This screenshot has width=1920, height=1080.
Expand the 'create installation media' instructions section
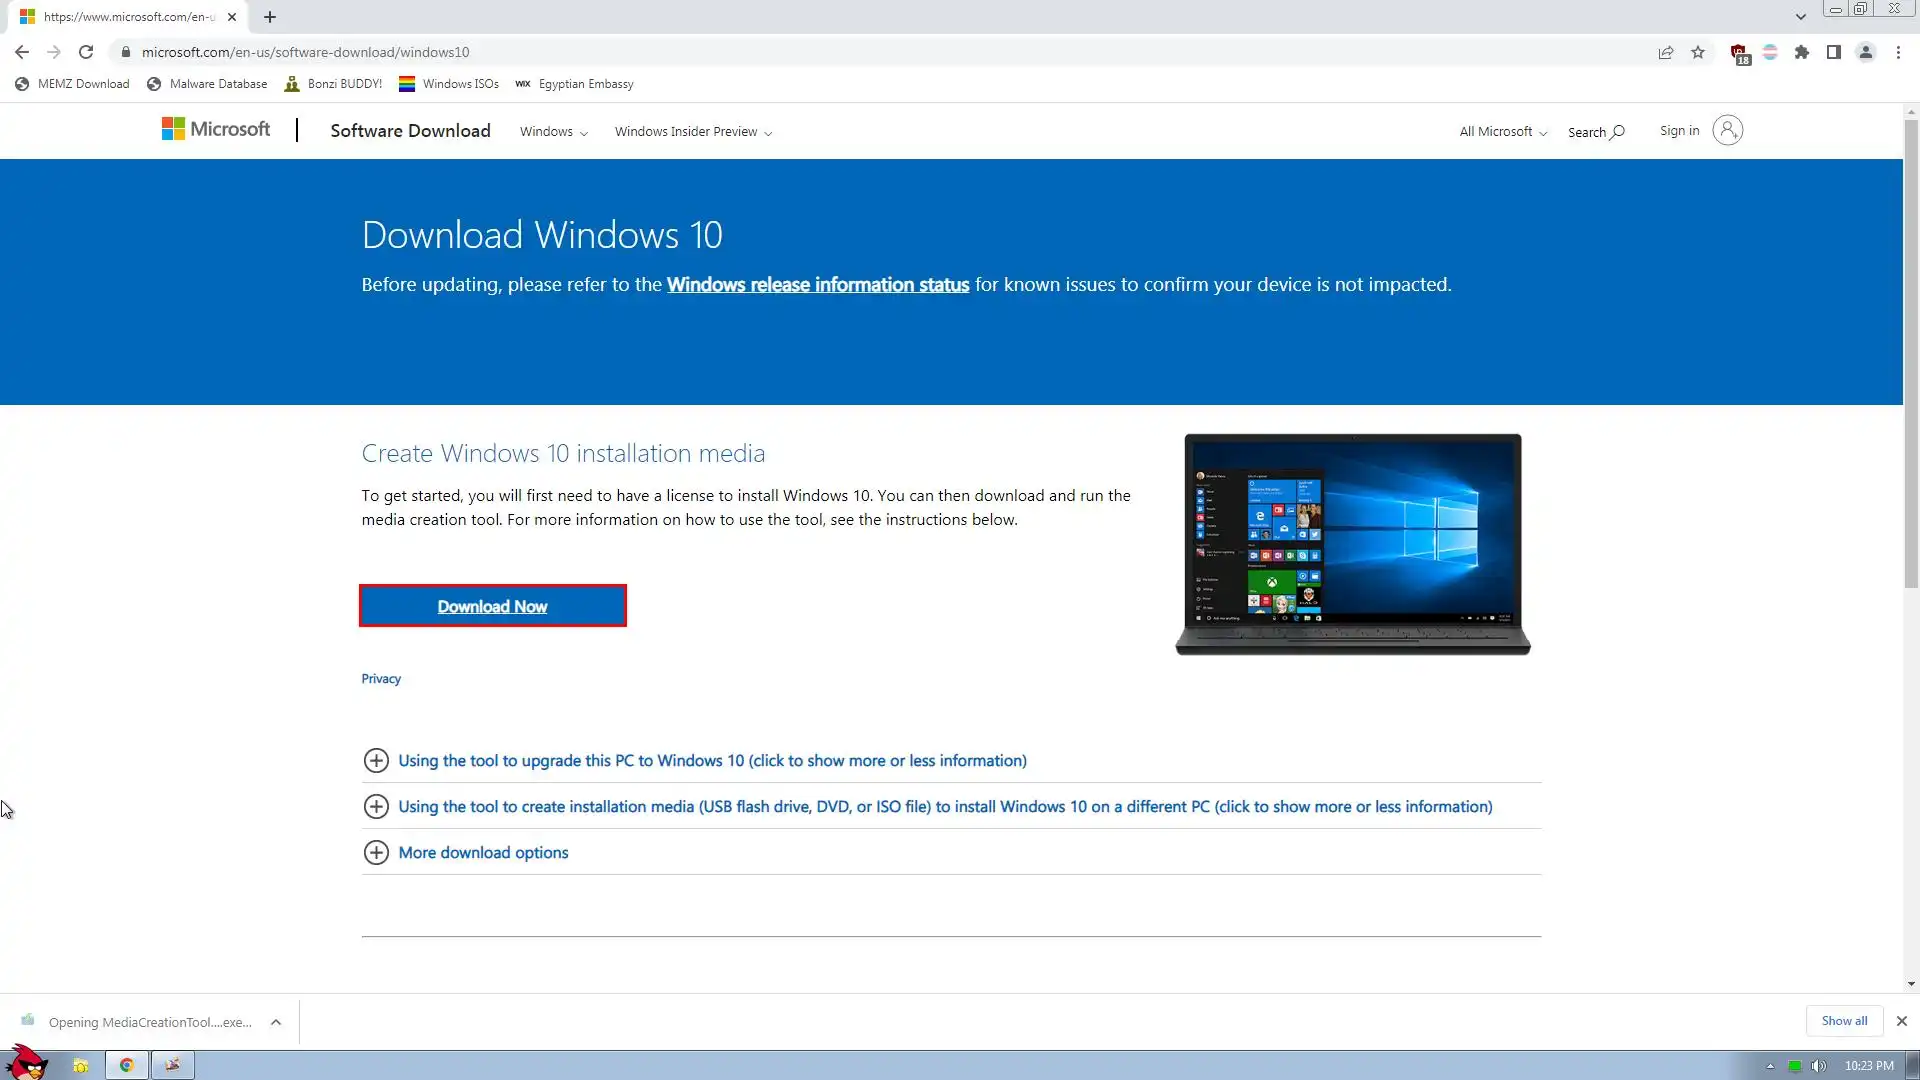[944, 807]
